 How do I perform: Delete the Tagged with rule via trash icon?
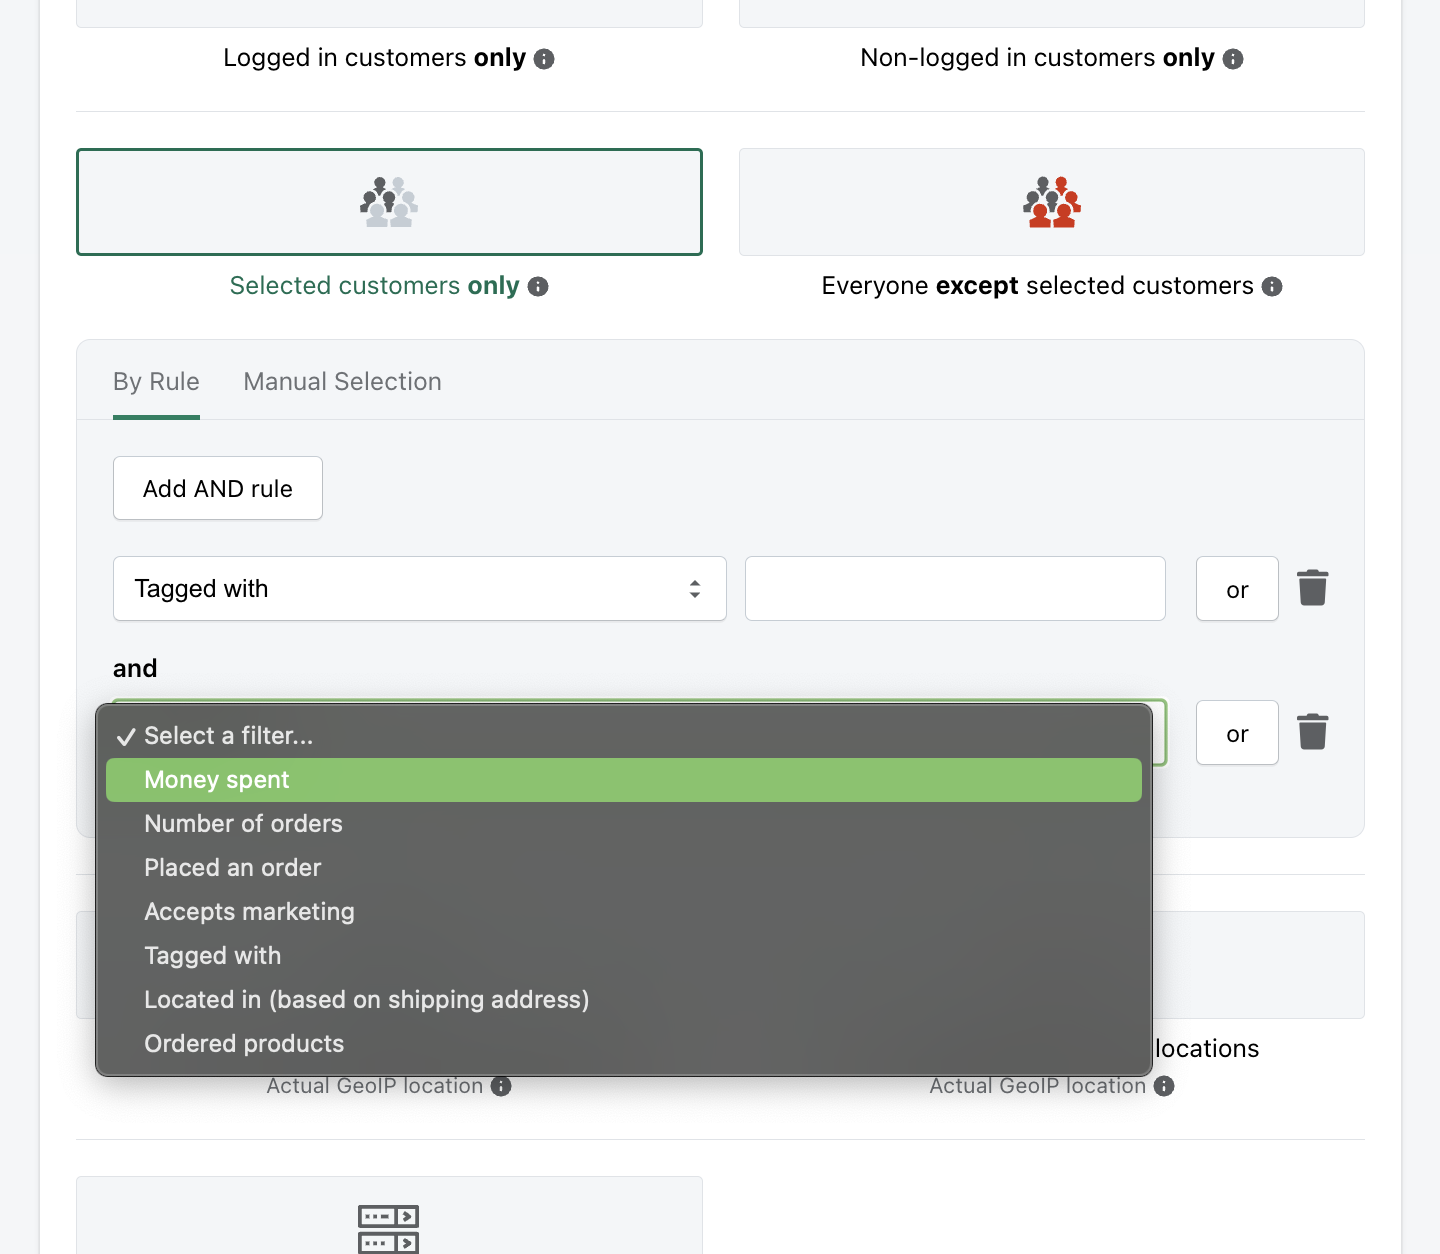pos(1312,588)
